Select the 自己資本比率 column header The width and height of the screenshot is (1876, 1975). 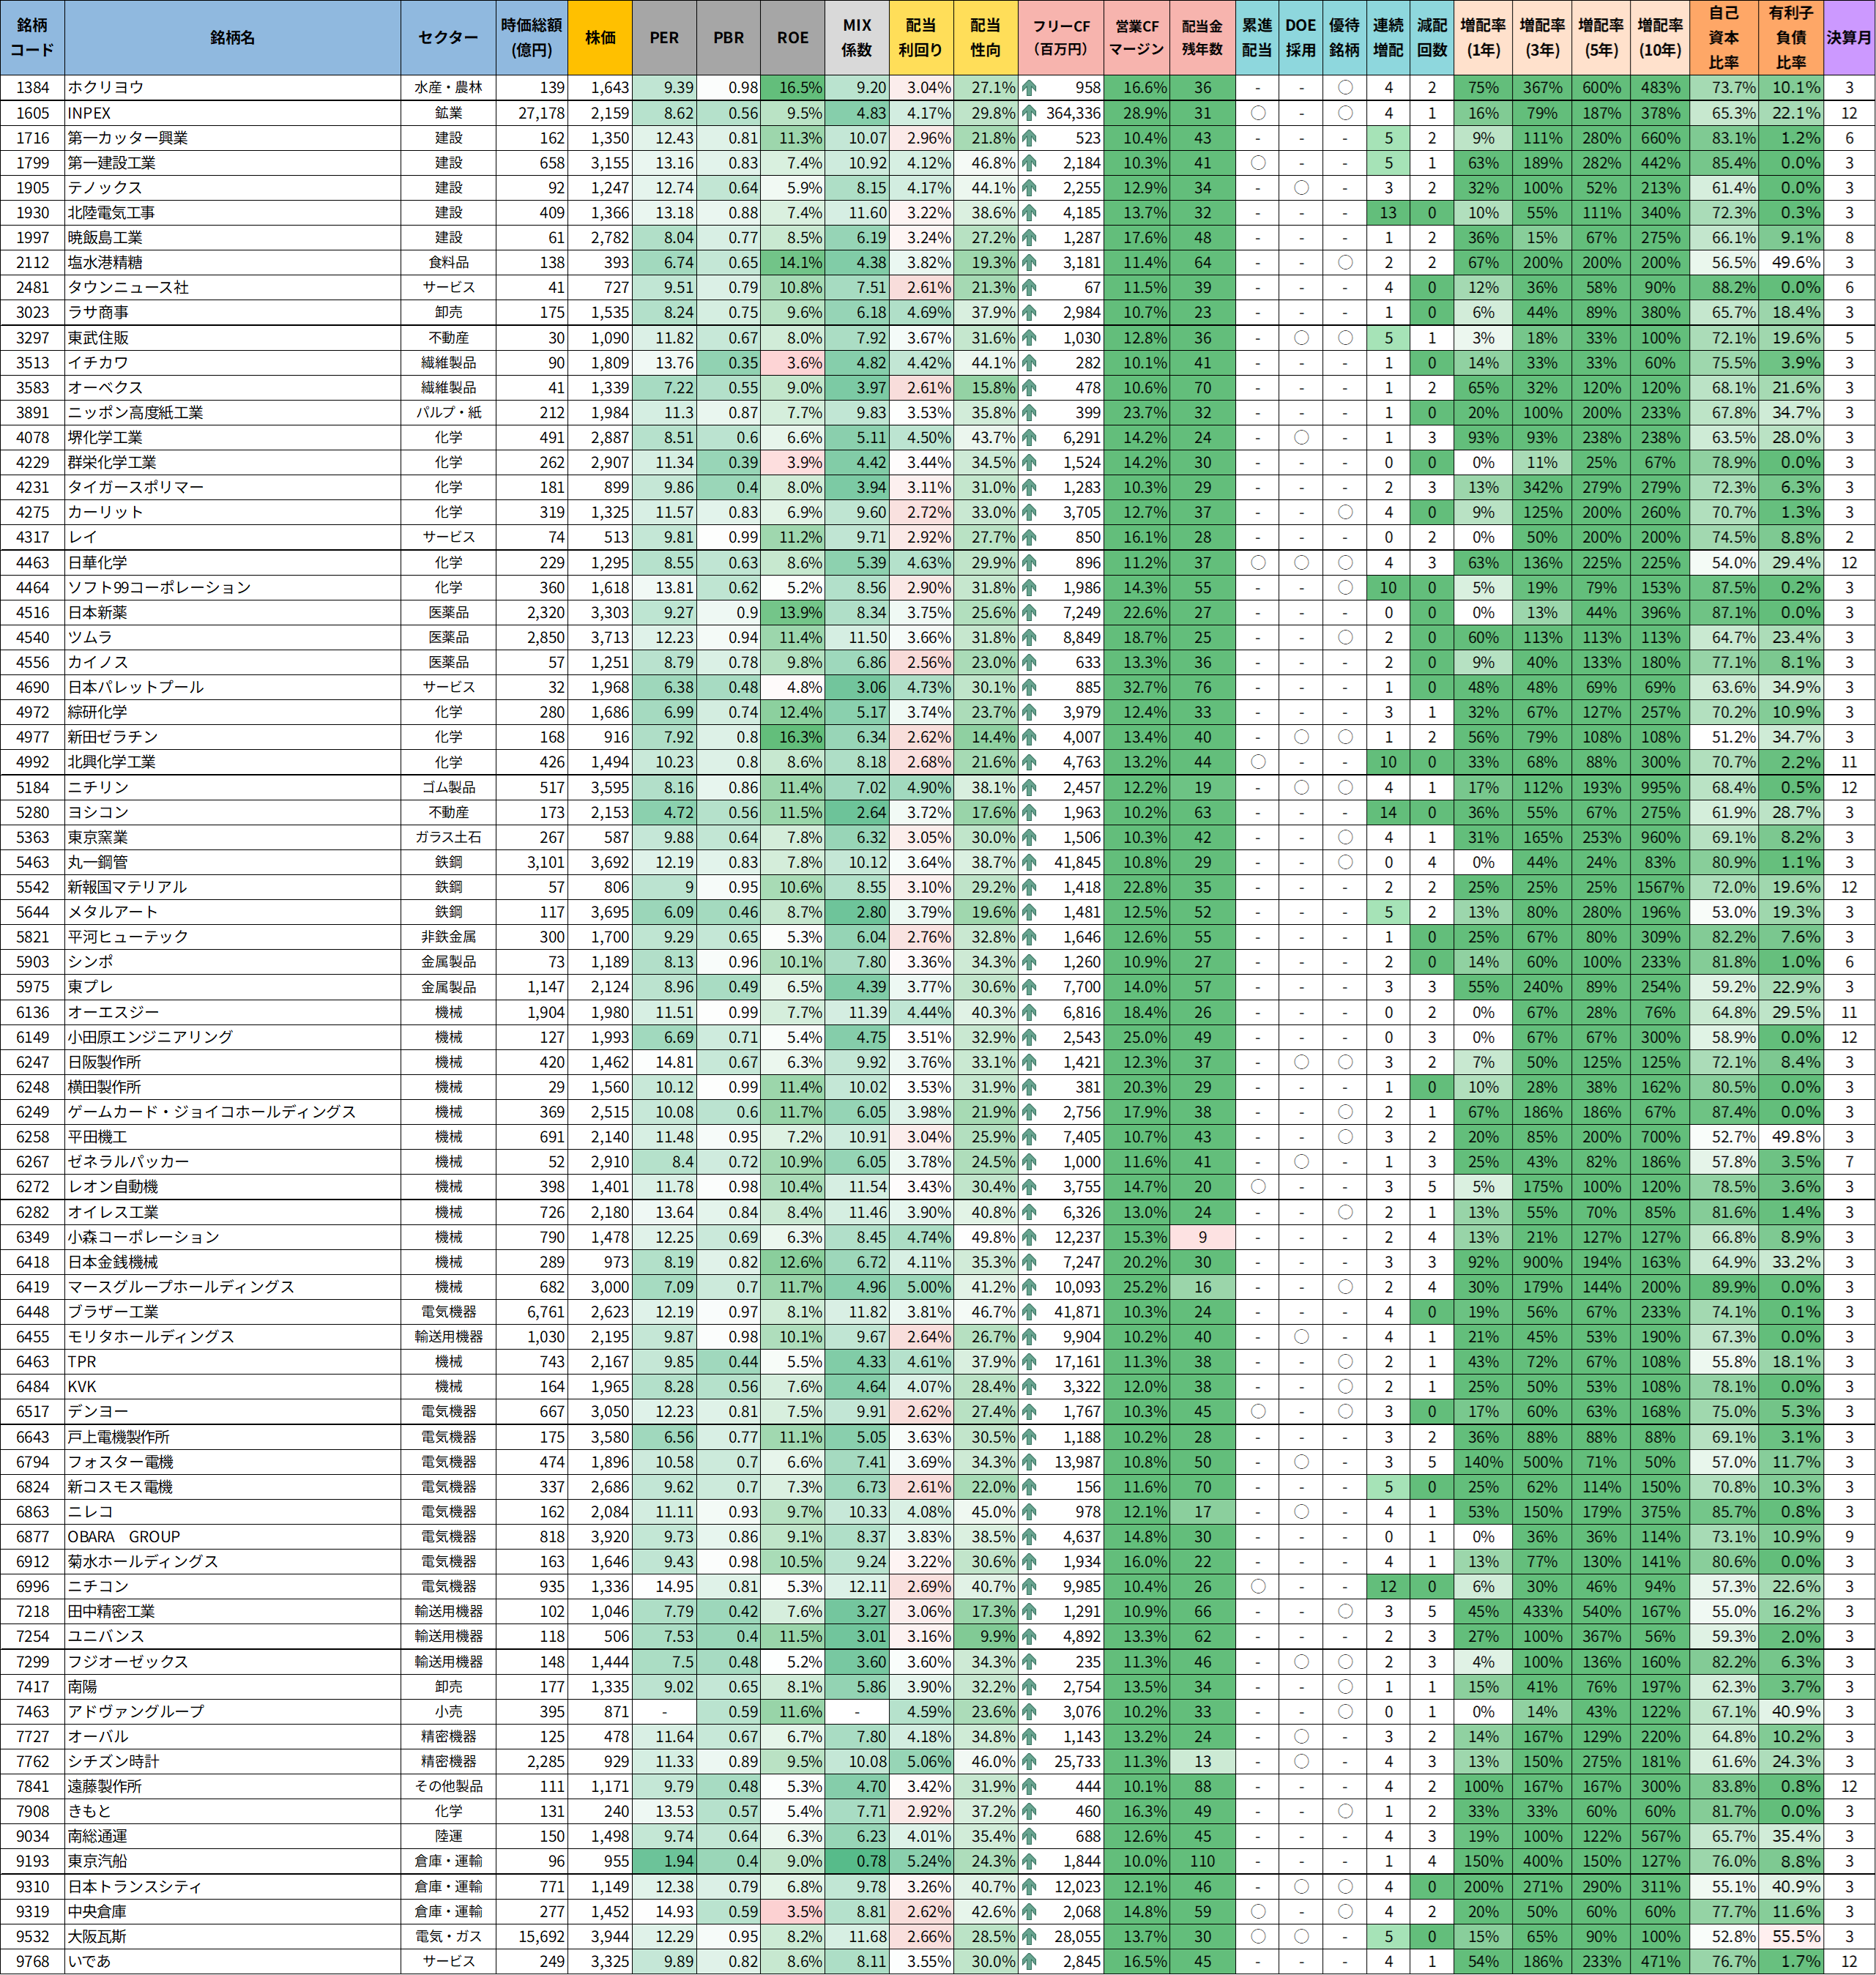[1723, 38]
